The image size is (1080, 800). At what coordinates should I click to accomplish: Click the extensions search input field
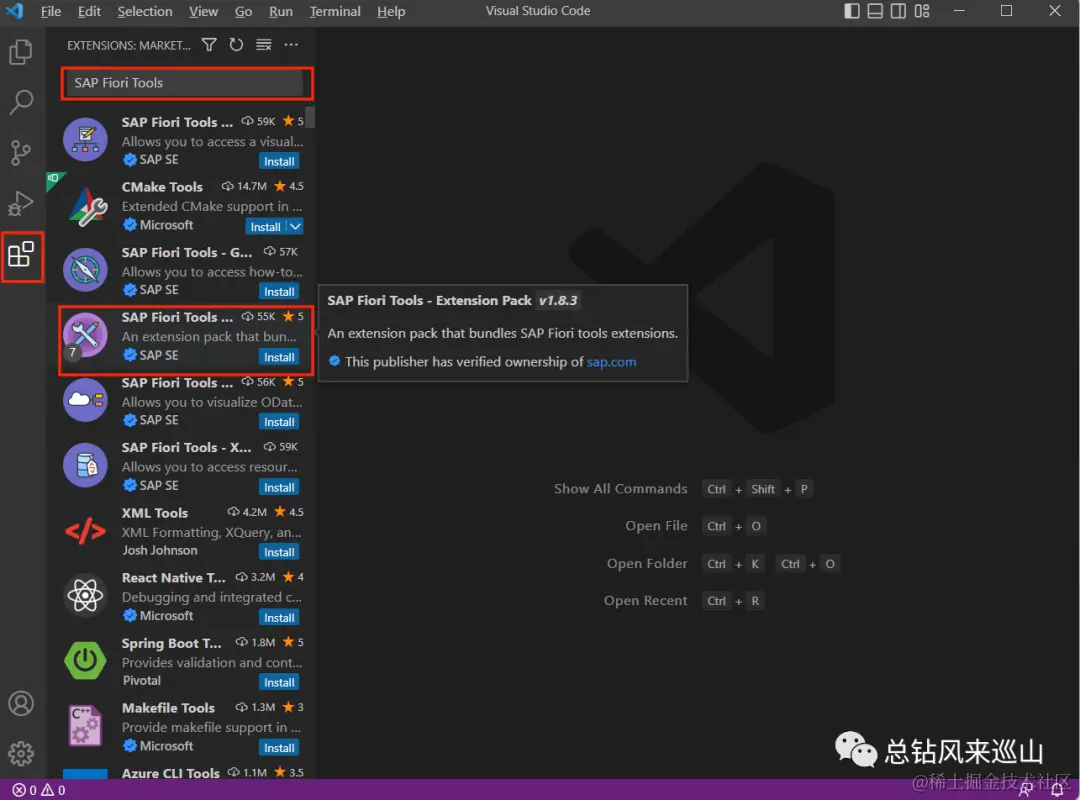[x=186, y=83]
